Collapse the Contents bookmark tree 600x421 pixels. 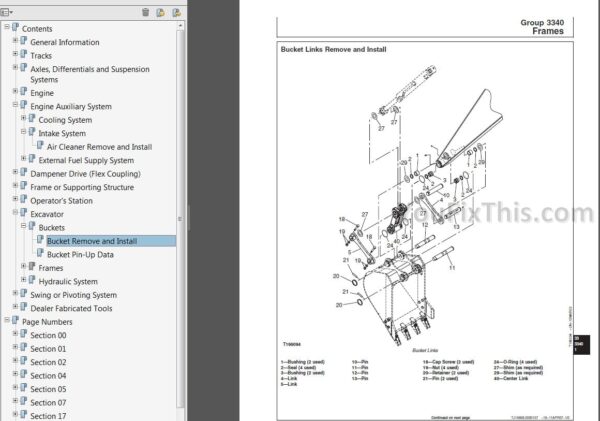(x=6, y=29)
